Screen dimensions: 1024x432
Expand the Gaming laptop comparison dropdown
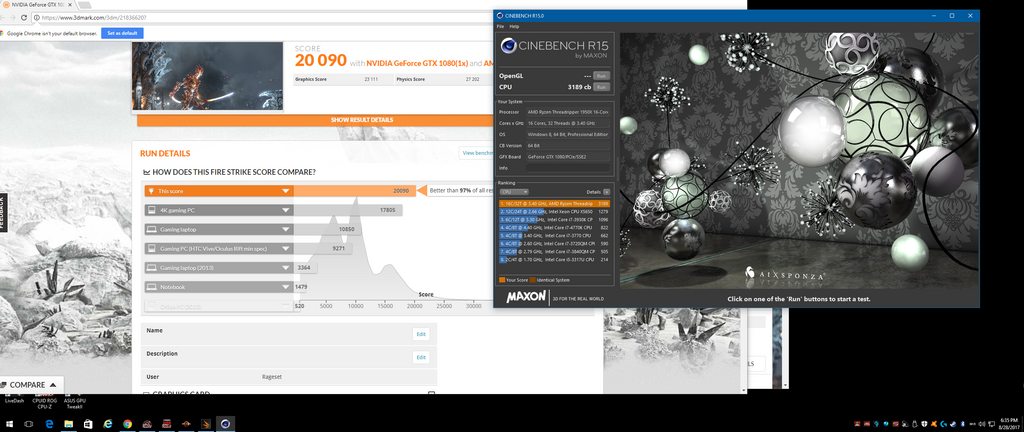click(285, 230)
